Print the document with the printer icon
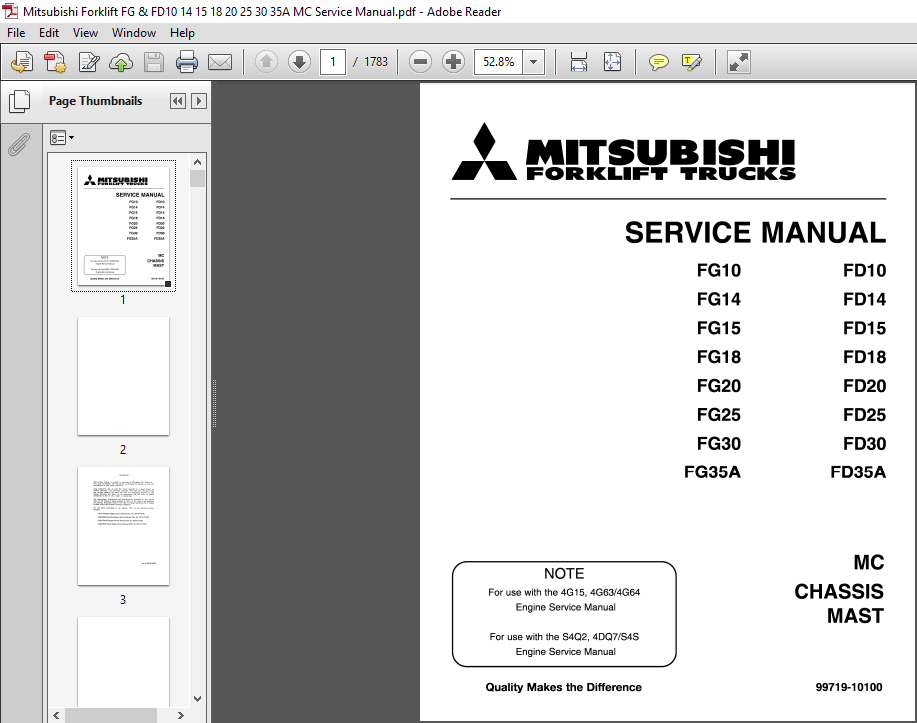Screen dimensions: 917x723 coord(187,62)
